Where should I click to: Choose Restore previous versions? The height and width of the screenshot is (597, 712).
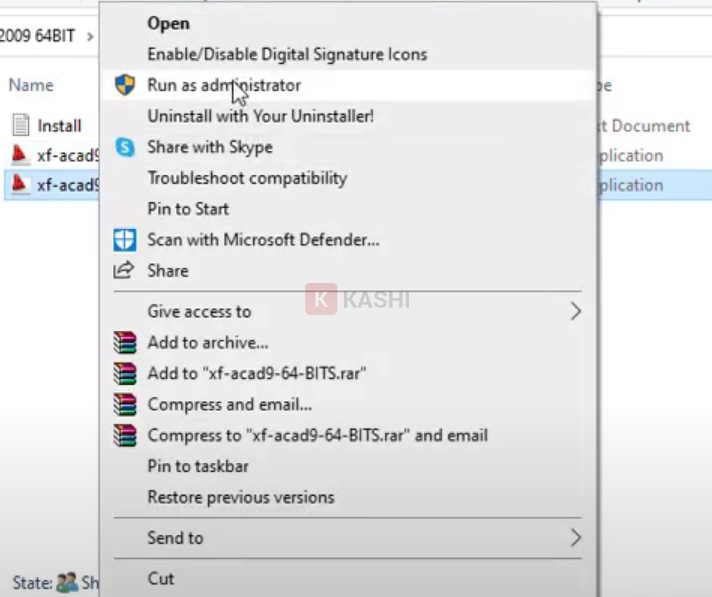241,497
